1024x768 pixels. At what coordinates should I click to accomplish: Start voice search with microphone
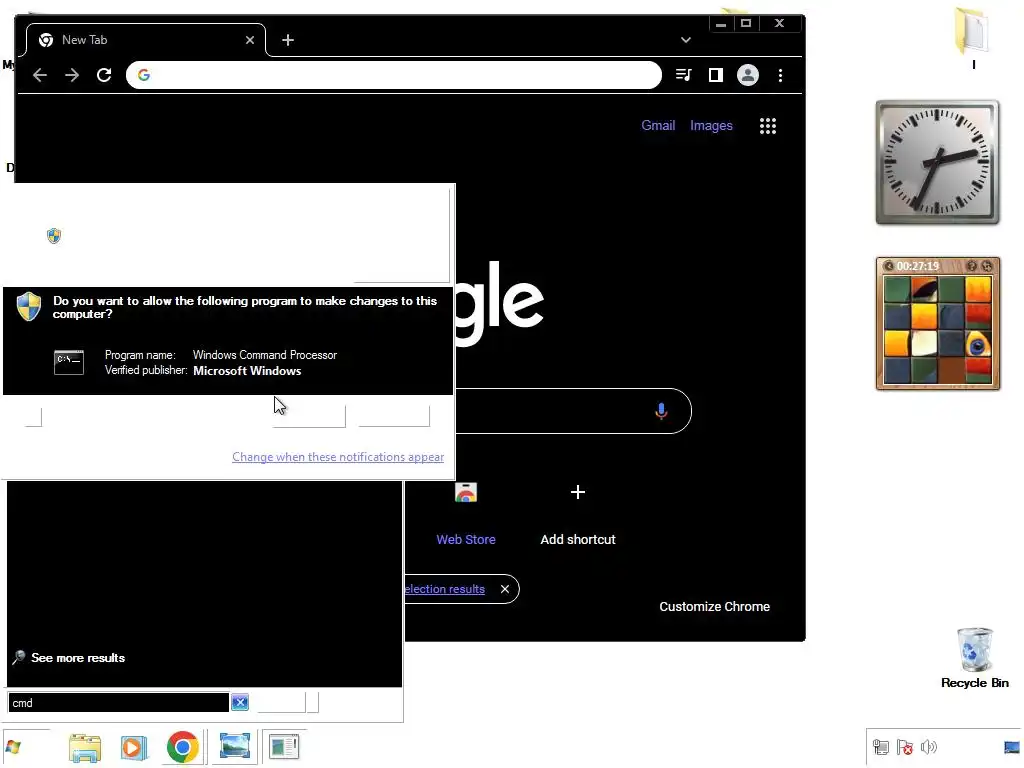[661, 411]
